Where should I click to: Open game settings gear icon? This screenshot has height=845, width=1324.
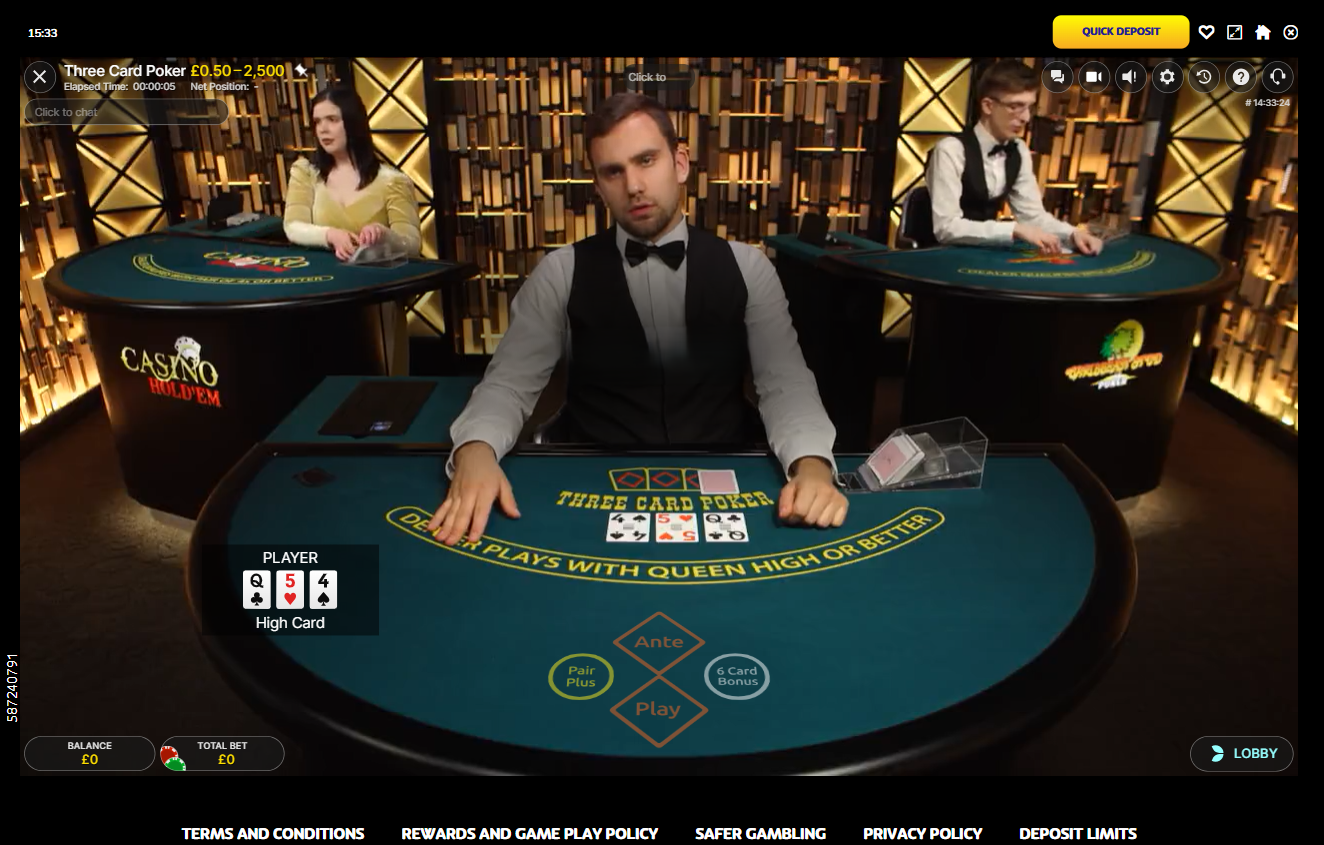[1167, 77]
